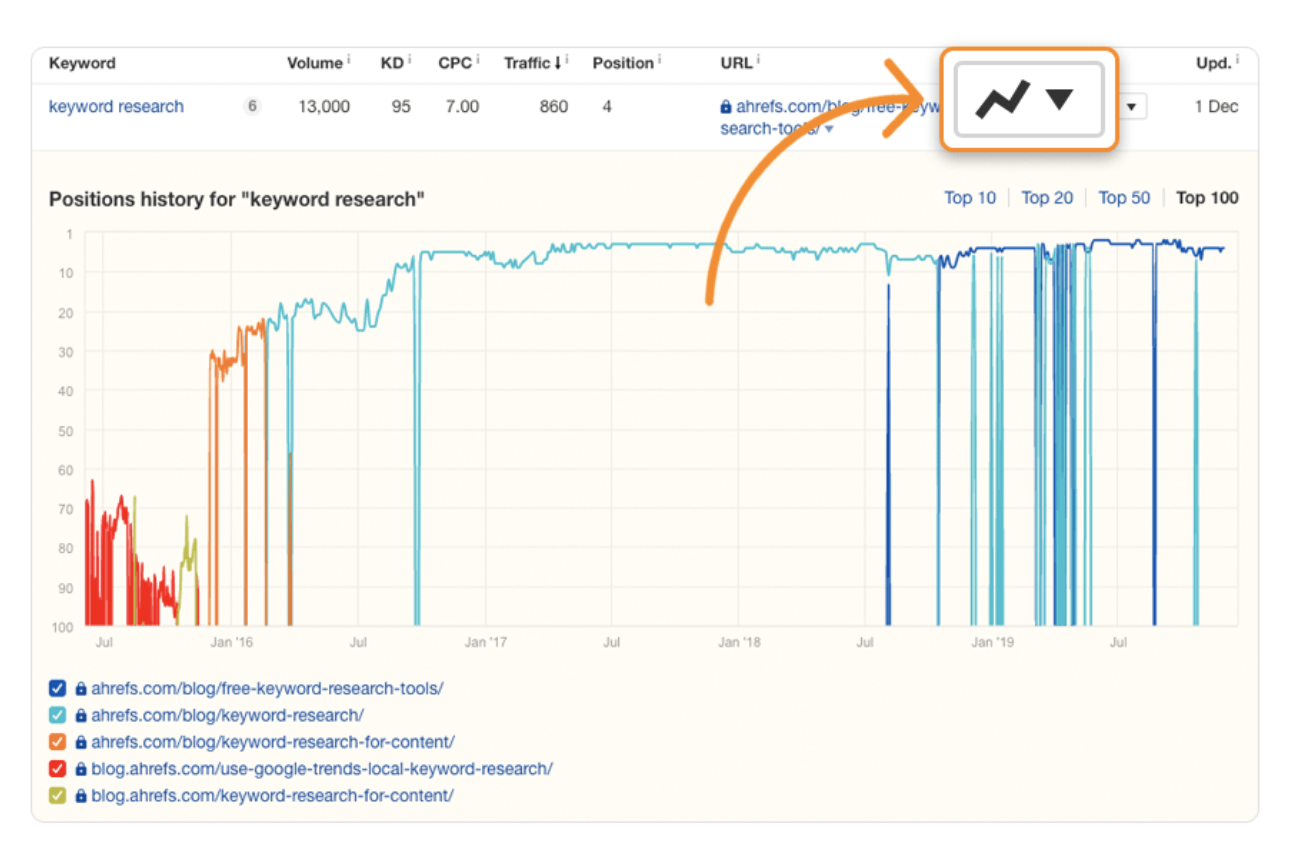Switch to the Top 50 filter

[x=1123, y=198]
